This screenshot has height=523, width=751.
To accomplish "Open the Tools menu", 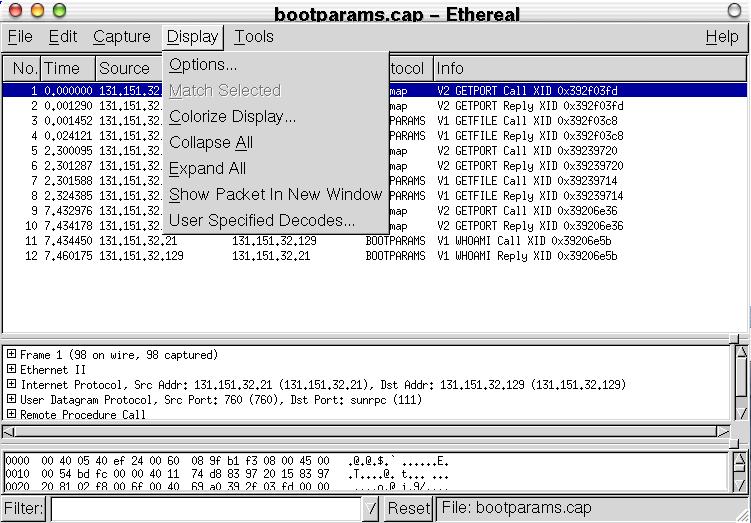I will (x=254, y=37).
